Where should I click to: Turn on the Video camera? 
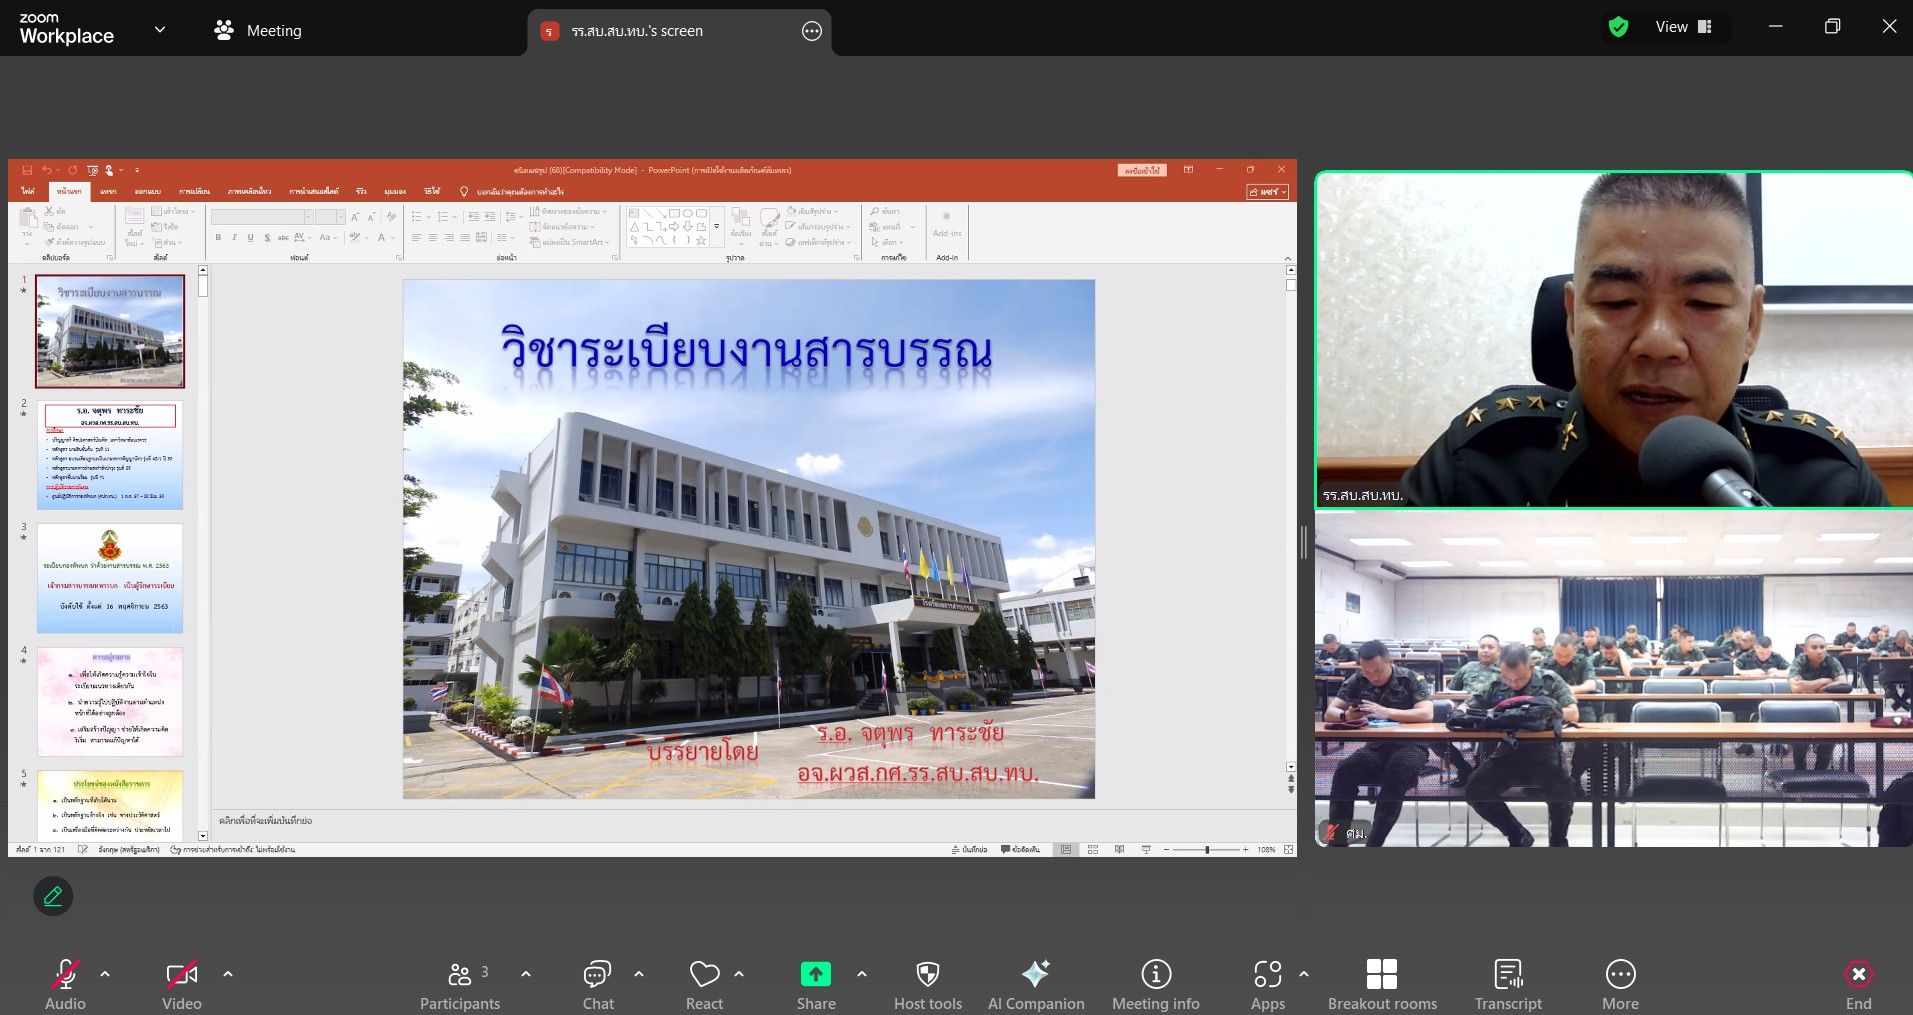pos(181,985)
